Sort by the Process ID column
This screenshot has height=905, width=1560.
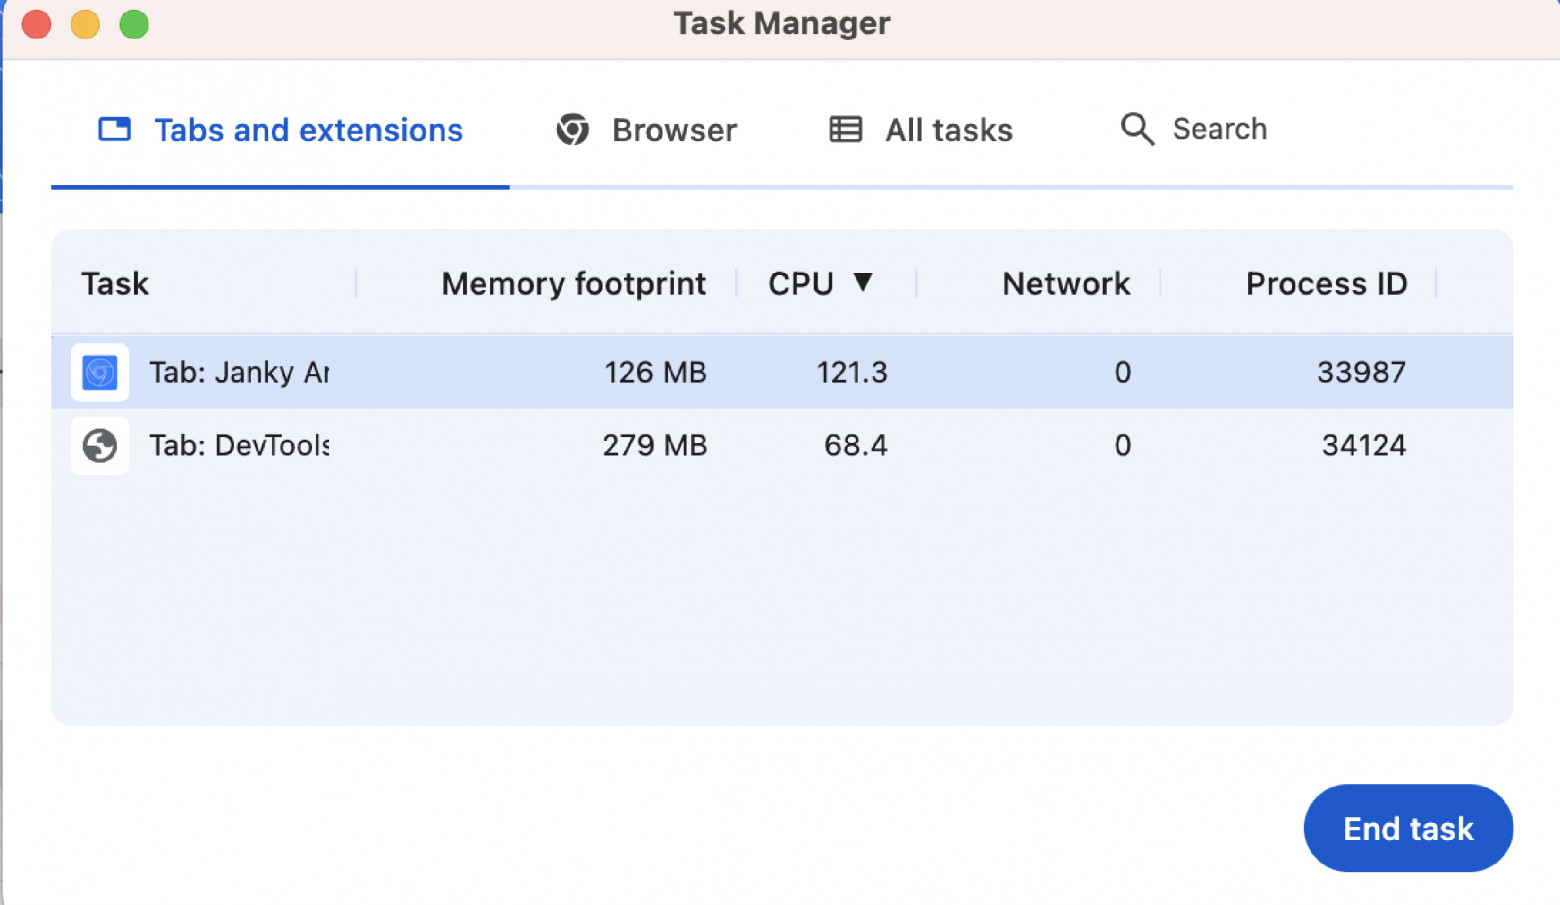coord(1325,284)
